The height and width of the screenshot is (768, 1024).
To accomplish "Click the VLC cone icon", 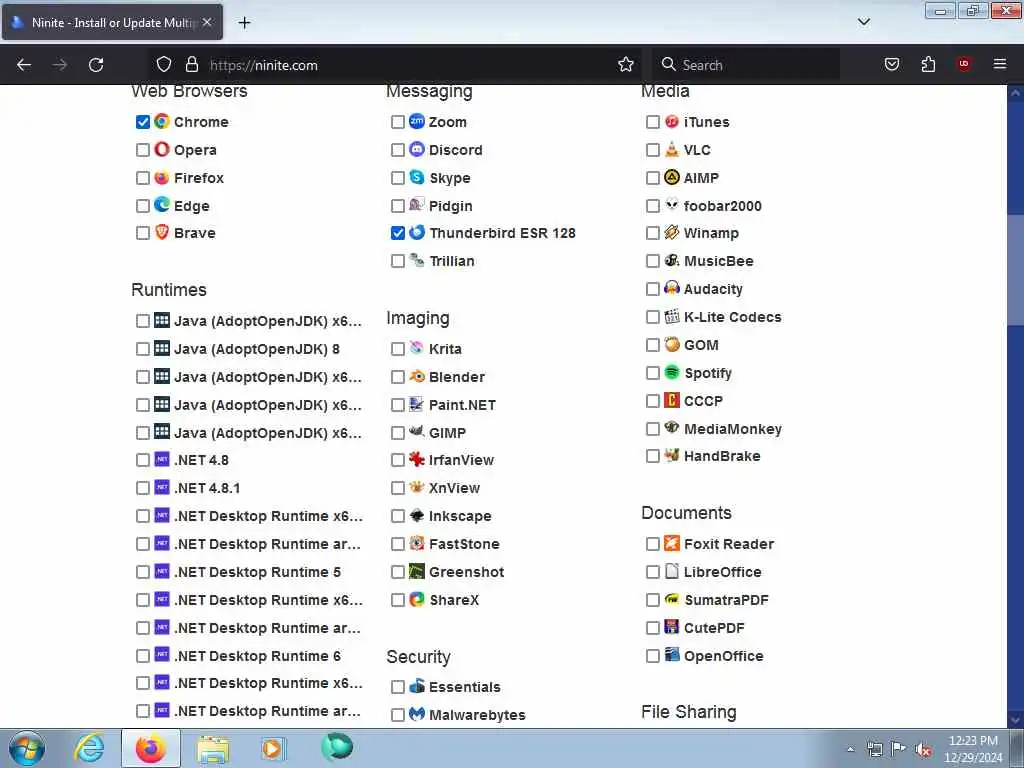I will click(671, 150).
